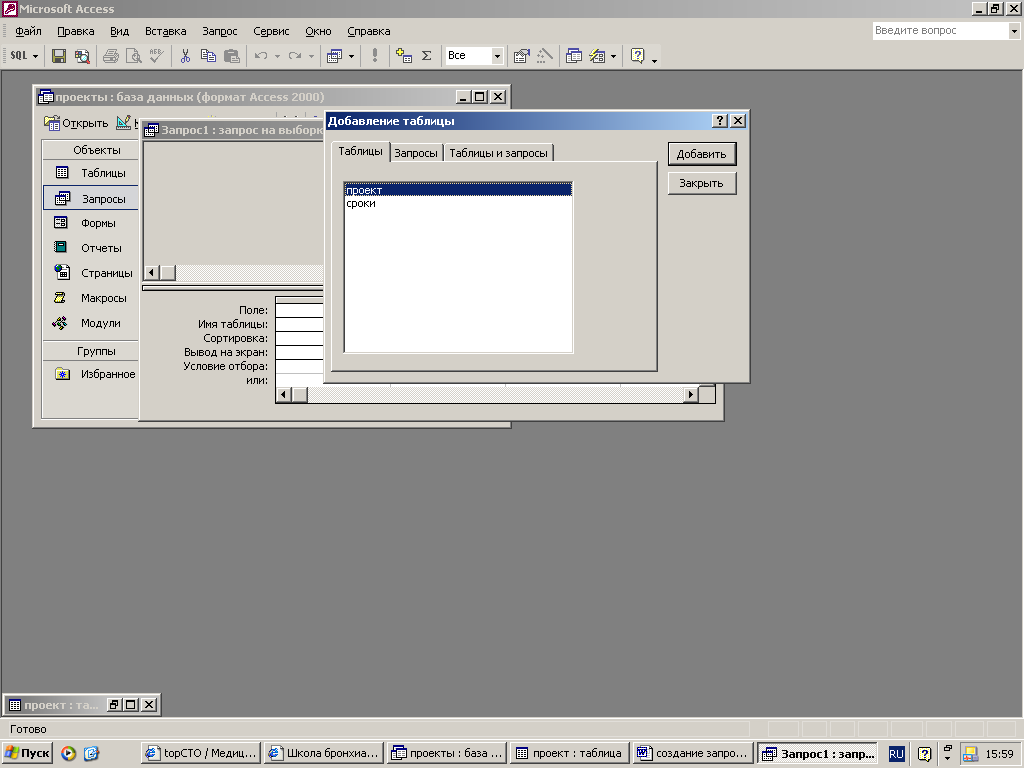Click the file search toolbar icon

coord(82,56)
